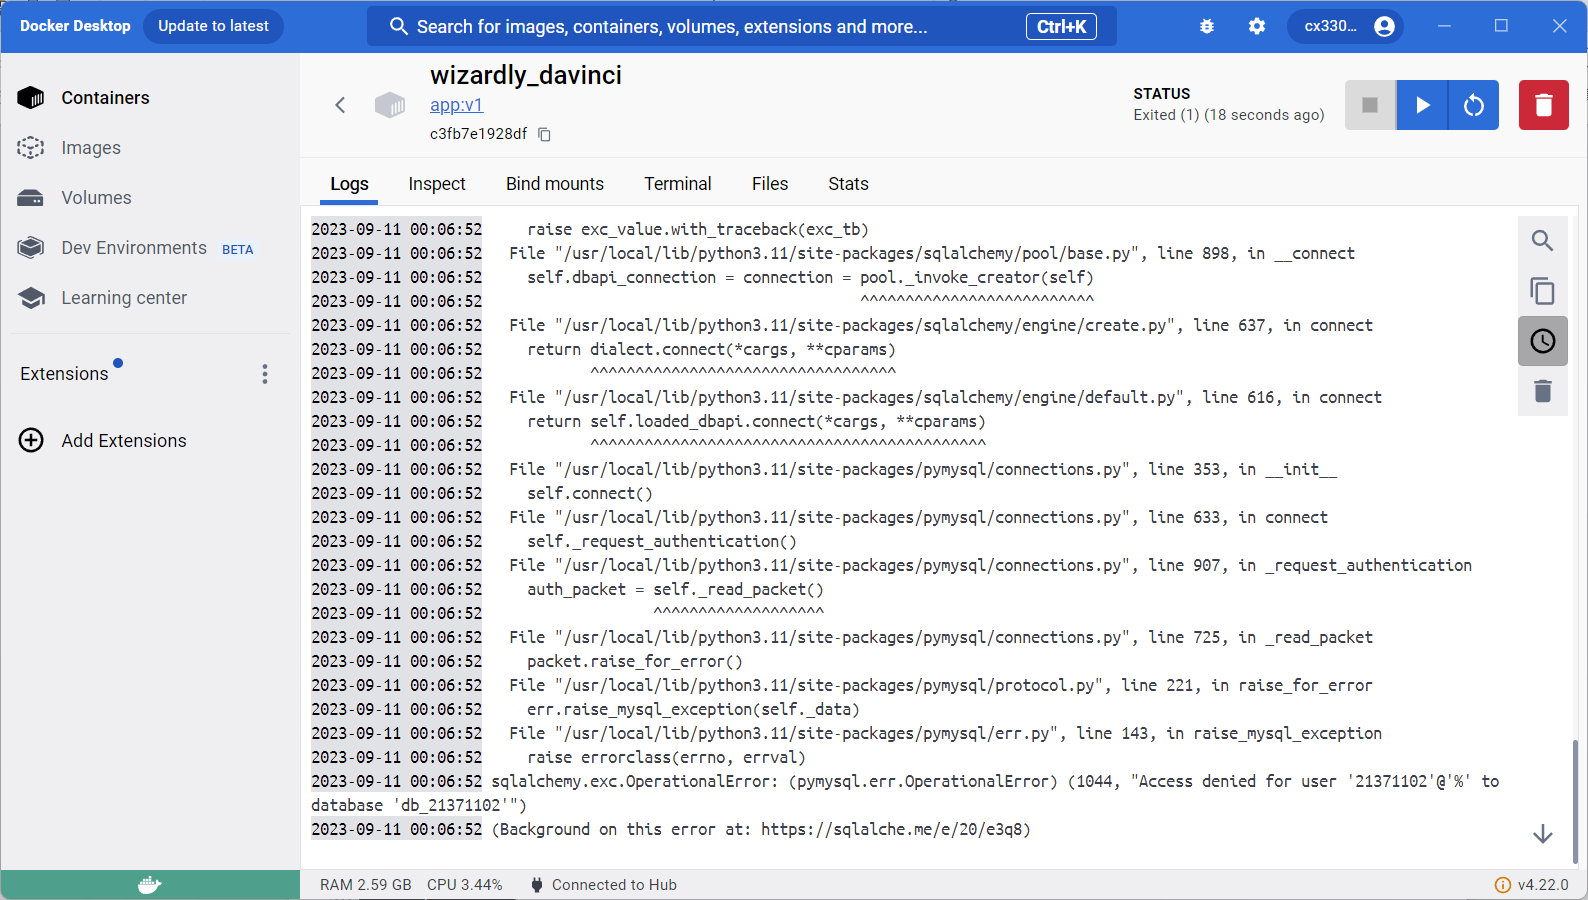Open the Images section icon
Screen dimensions: 1588x900
click(31, 147)
